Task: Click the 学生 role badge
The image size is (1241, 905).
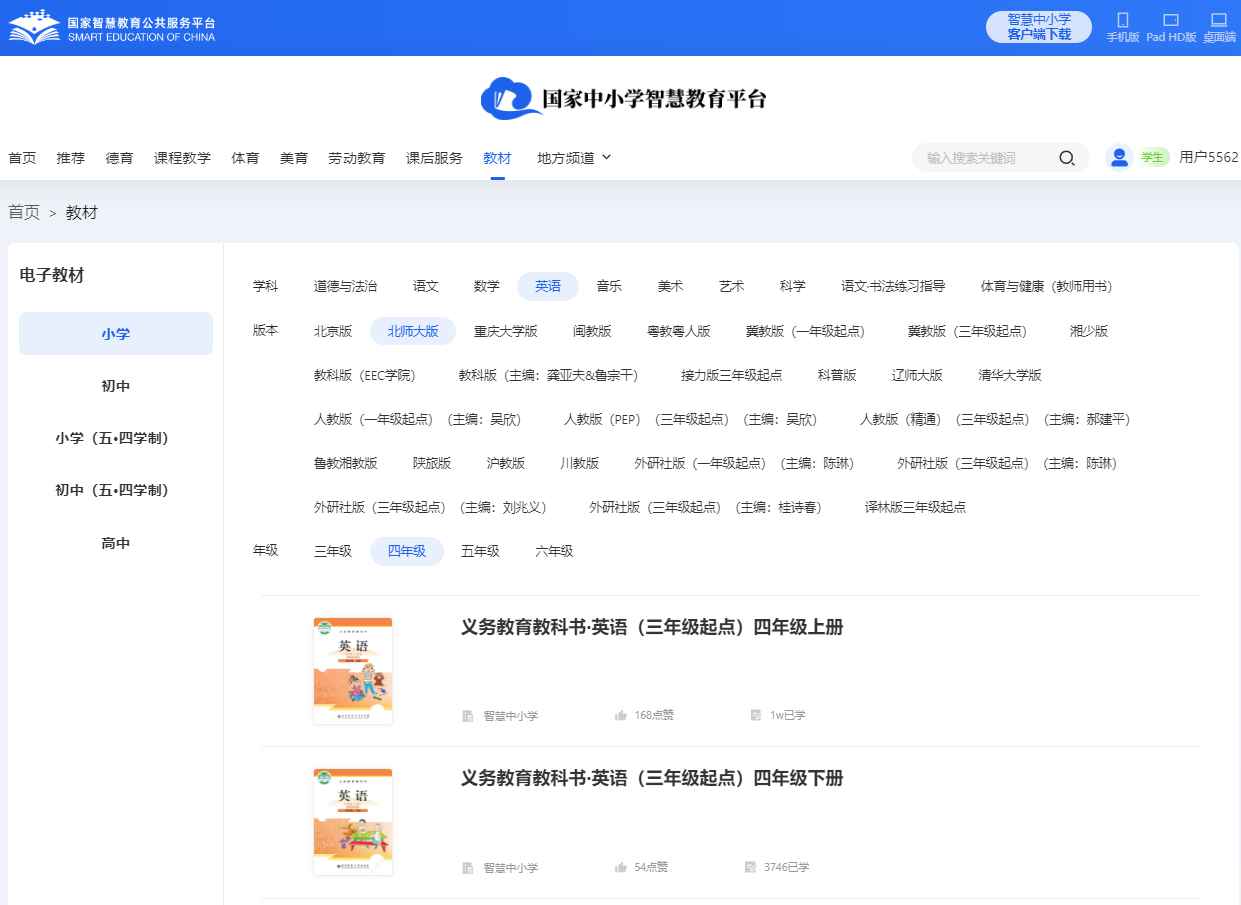Action: click(x=1153, y=157)
